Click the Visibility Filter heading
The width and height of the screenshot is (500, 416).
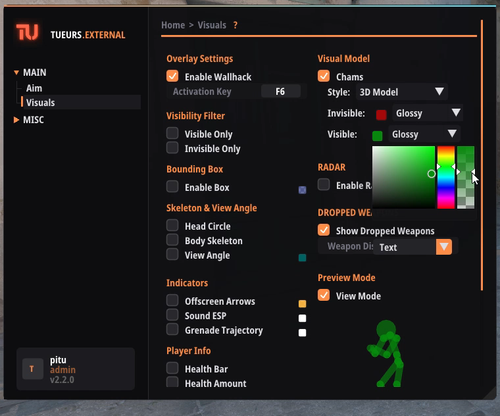pos(196,116)
